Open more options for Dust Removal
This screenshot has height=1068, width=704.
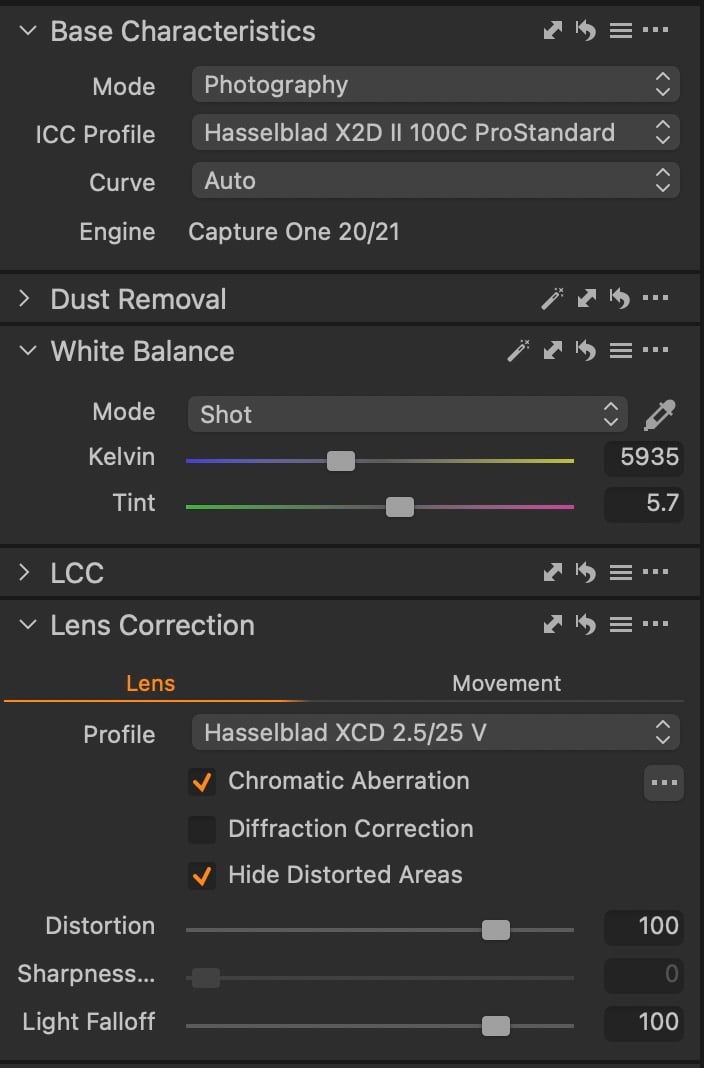click(655, 298)
